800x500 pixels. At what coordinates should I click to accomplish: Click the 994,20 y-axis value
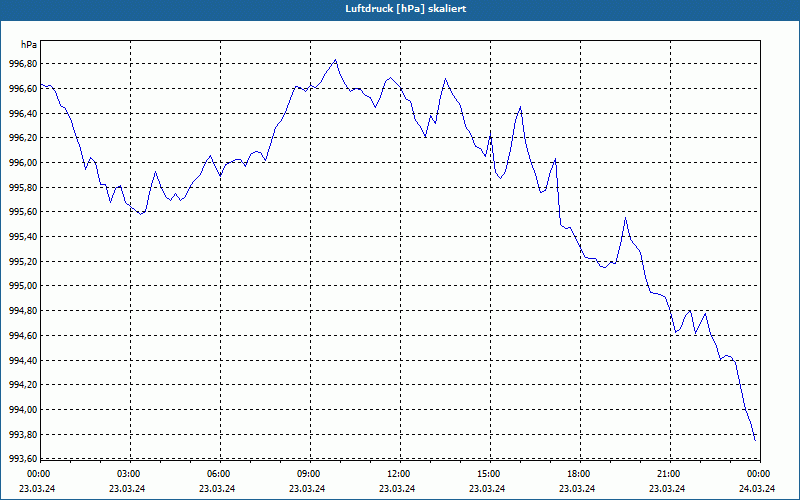pyautogui.click(x=22, y=385)
